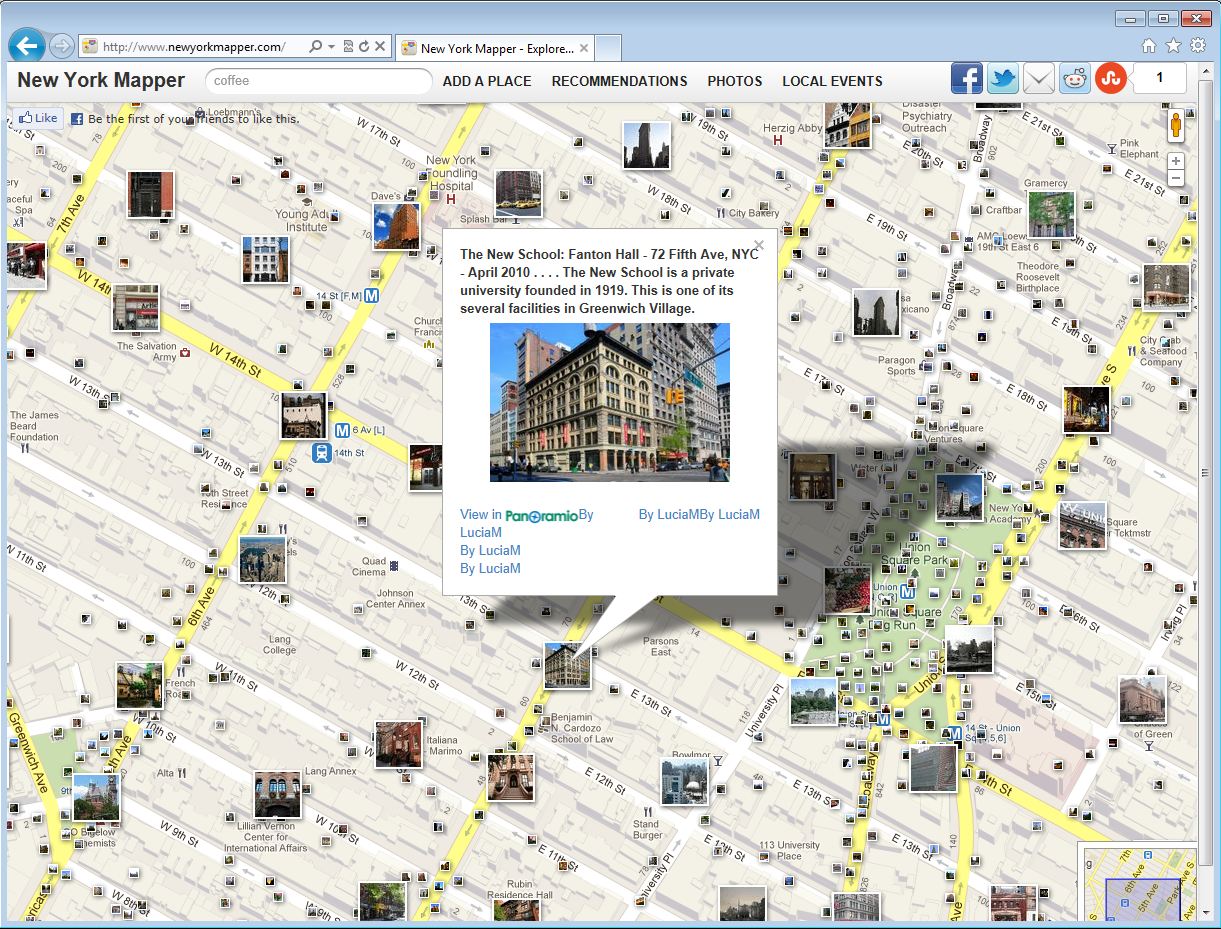Click the City Bakery restaurant icon
The width and height of the screenshot is (1221, 929).
pyautogui.click(x=720, y=213)
